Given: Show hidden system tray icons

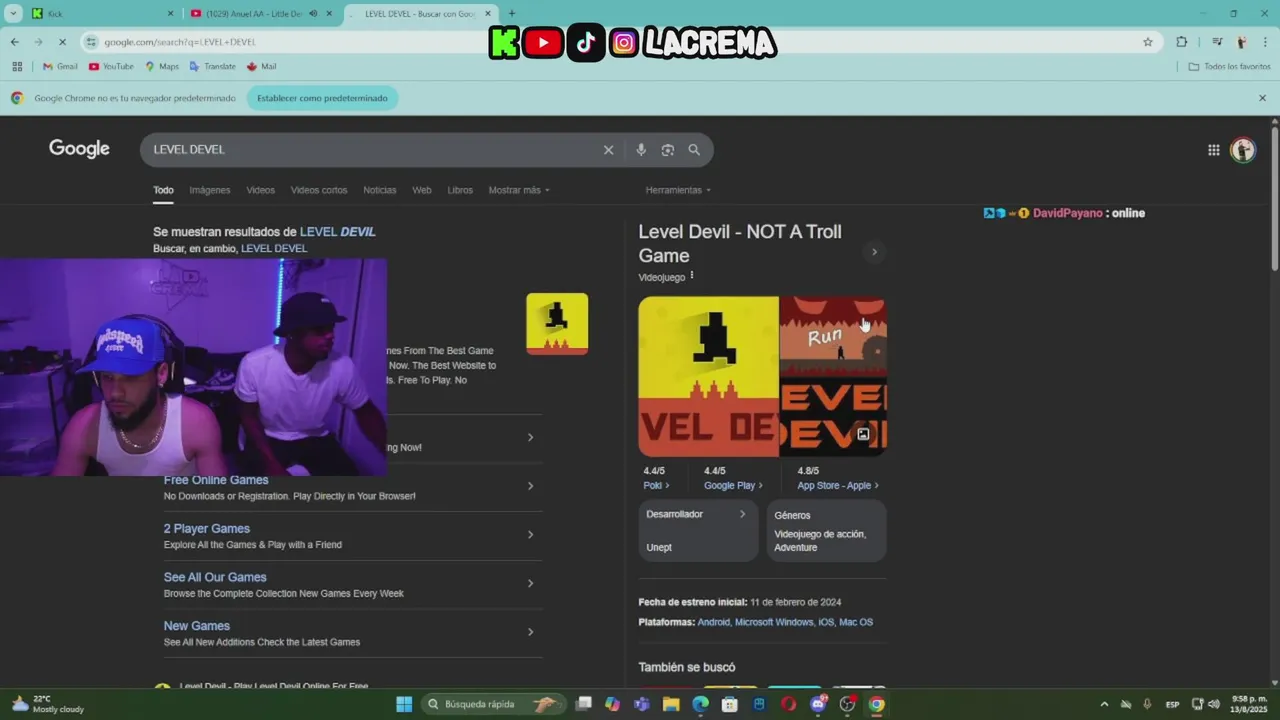Looking at the screenshot, I should point(1104,704).
